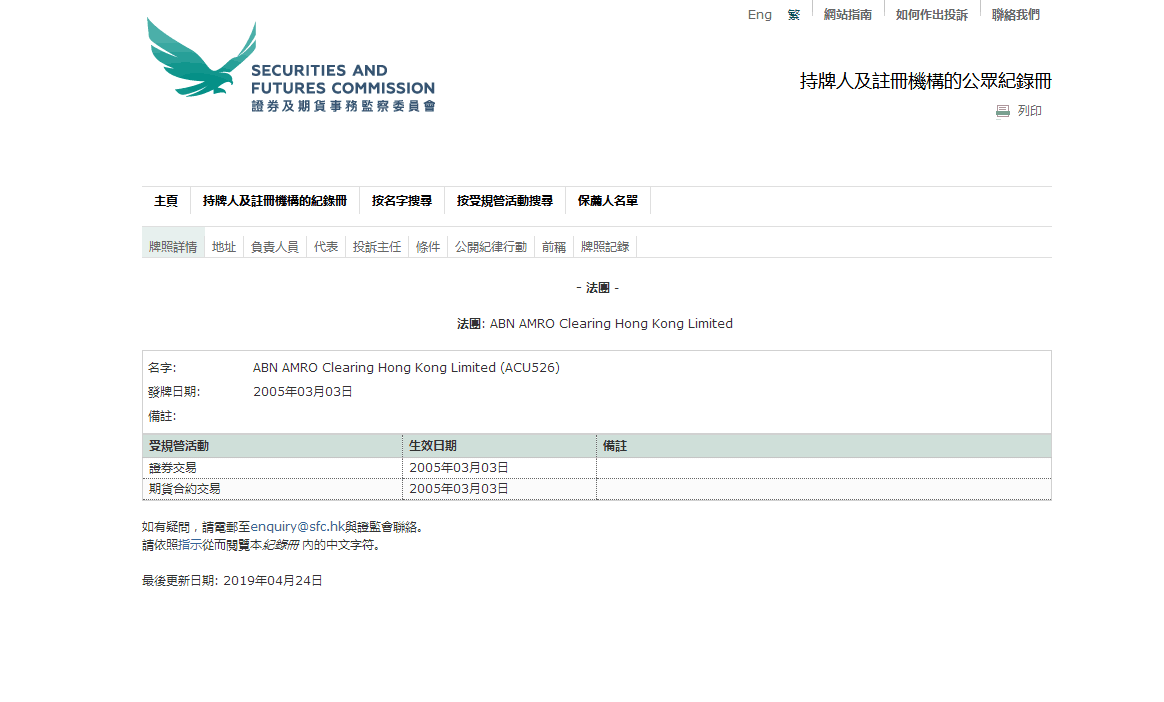Click the SFC eagle logo
The width and height of the screenshot is (1164, 702).
point(290,65)
